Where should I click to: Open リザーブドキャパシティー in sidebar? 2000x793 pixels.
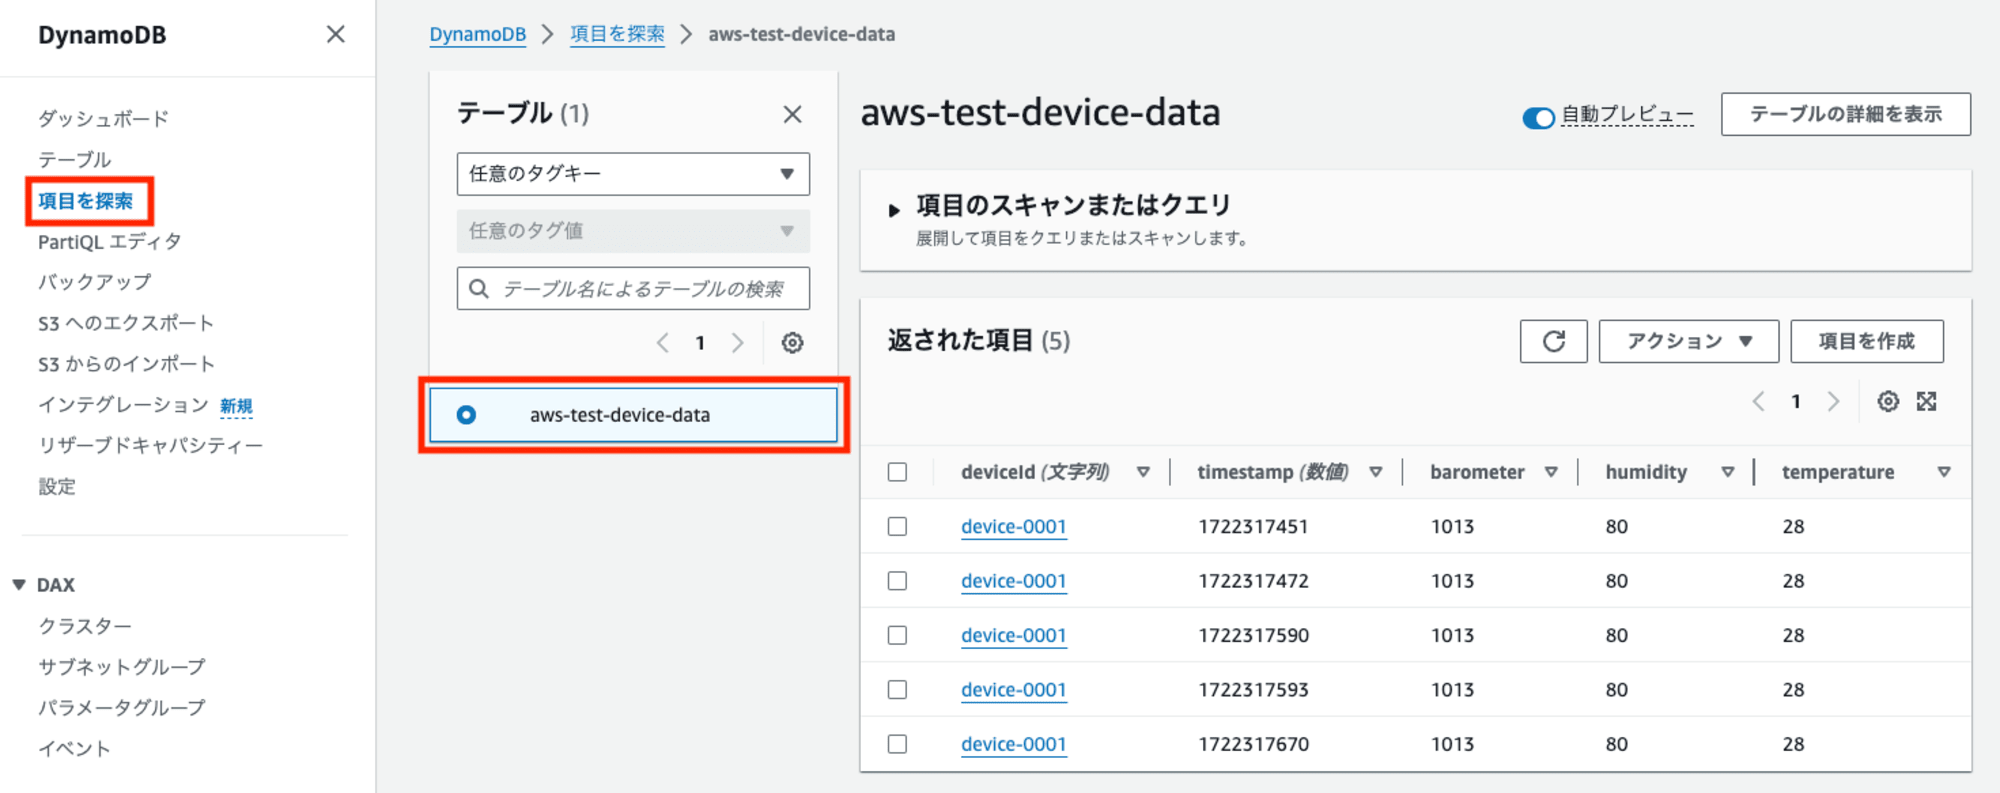[150, 446]
